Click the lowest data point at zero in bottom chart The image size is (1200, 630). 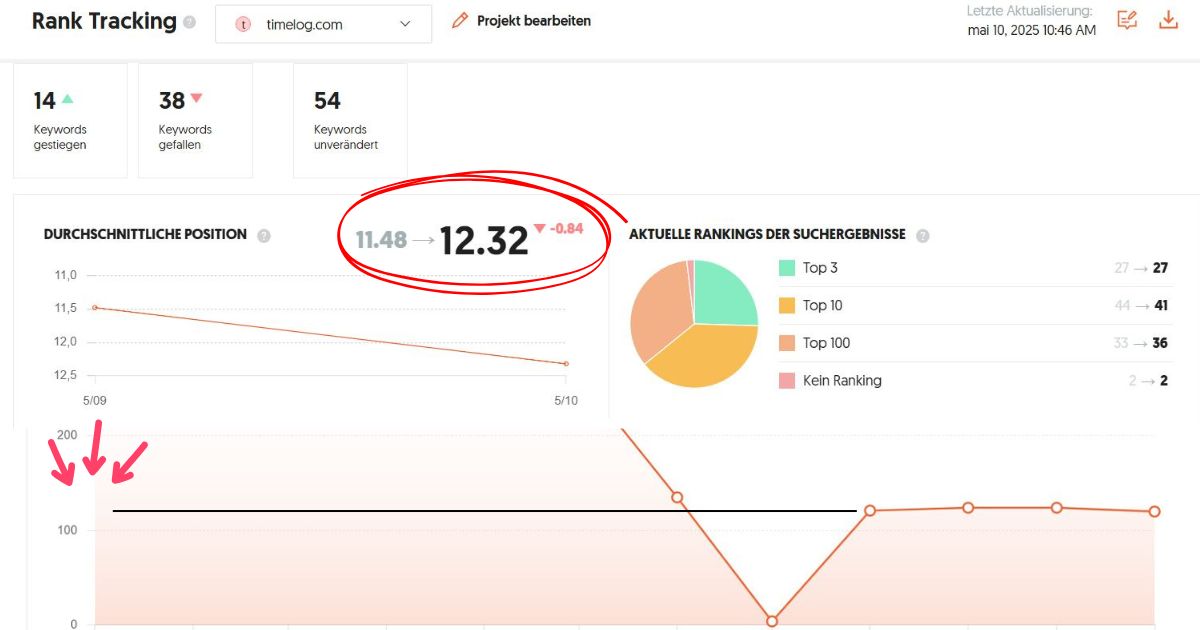772,621
